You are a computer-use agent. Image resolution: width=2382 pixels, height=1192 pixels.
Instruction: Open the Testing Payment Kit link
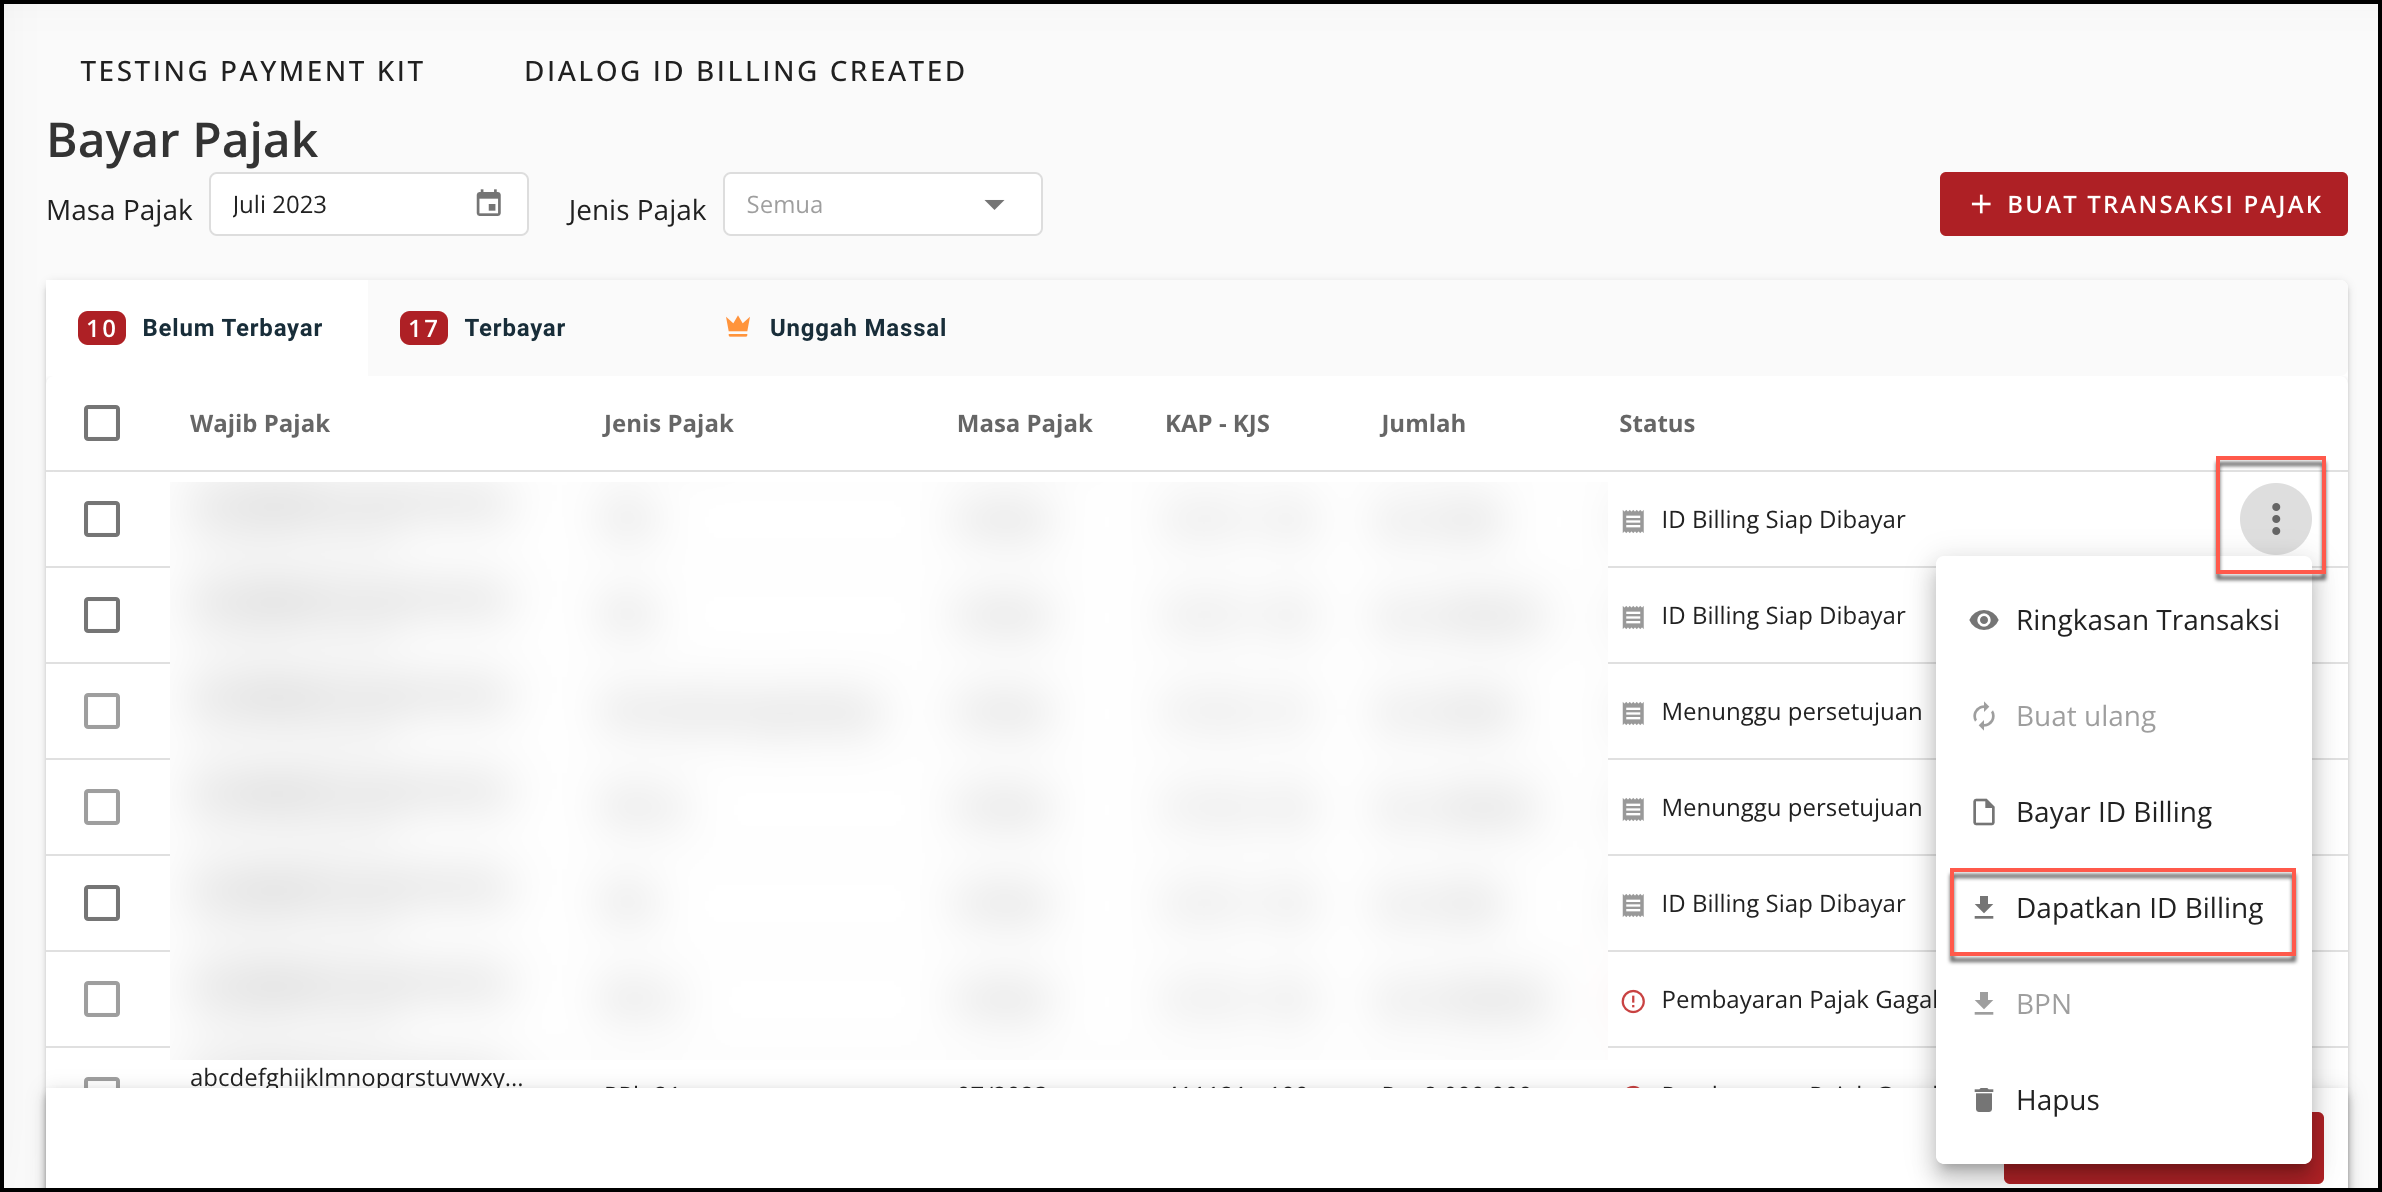click(253, 71)
